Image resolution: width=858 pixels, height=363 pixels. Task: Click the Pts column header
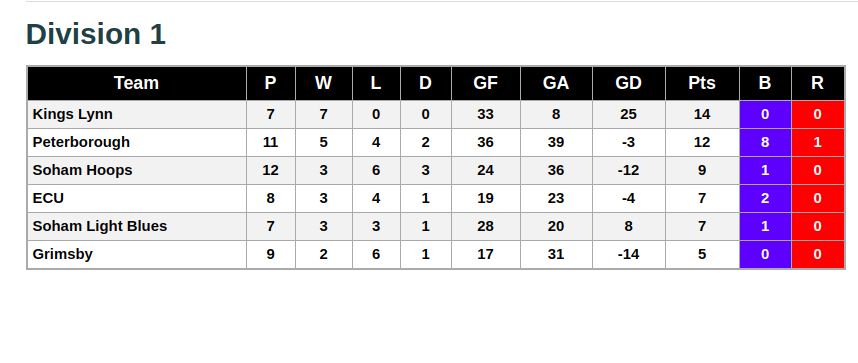(702, 83)
